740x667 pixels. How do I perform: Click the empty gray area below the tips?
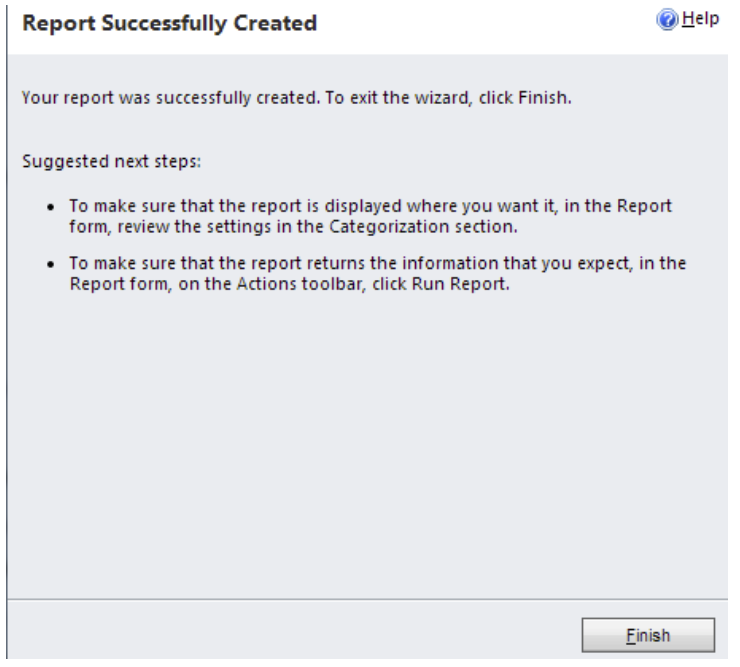click(368, 444)
